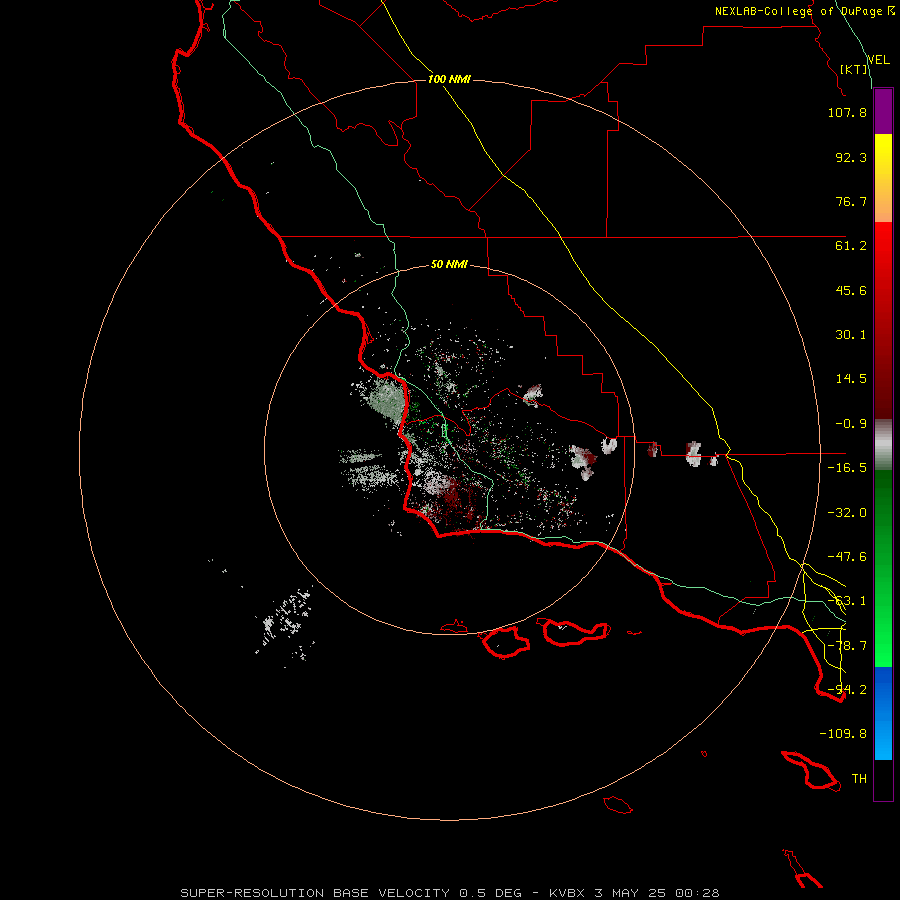Viewport: 900px width, 900px height.
Task: Click the TH label on the legend
Action: (x=859, y=779)
